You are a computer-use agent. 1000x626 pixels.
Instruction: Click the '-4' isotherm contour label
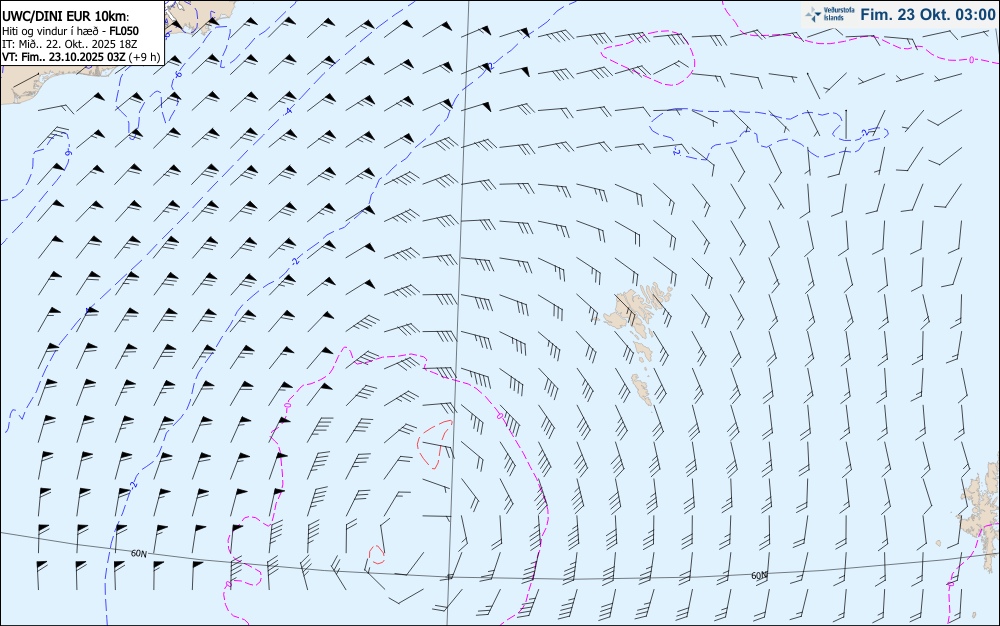pyautogui.click(x=288, y=111)
